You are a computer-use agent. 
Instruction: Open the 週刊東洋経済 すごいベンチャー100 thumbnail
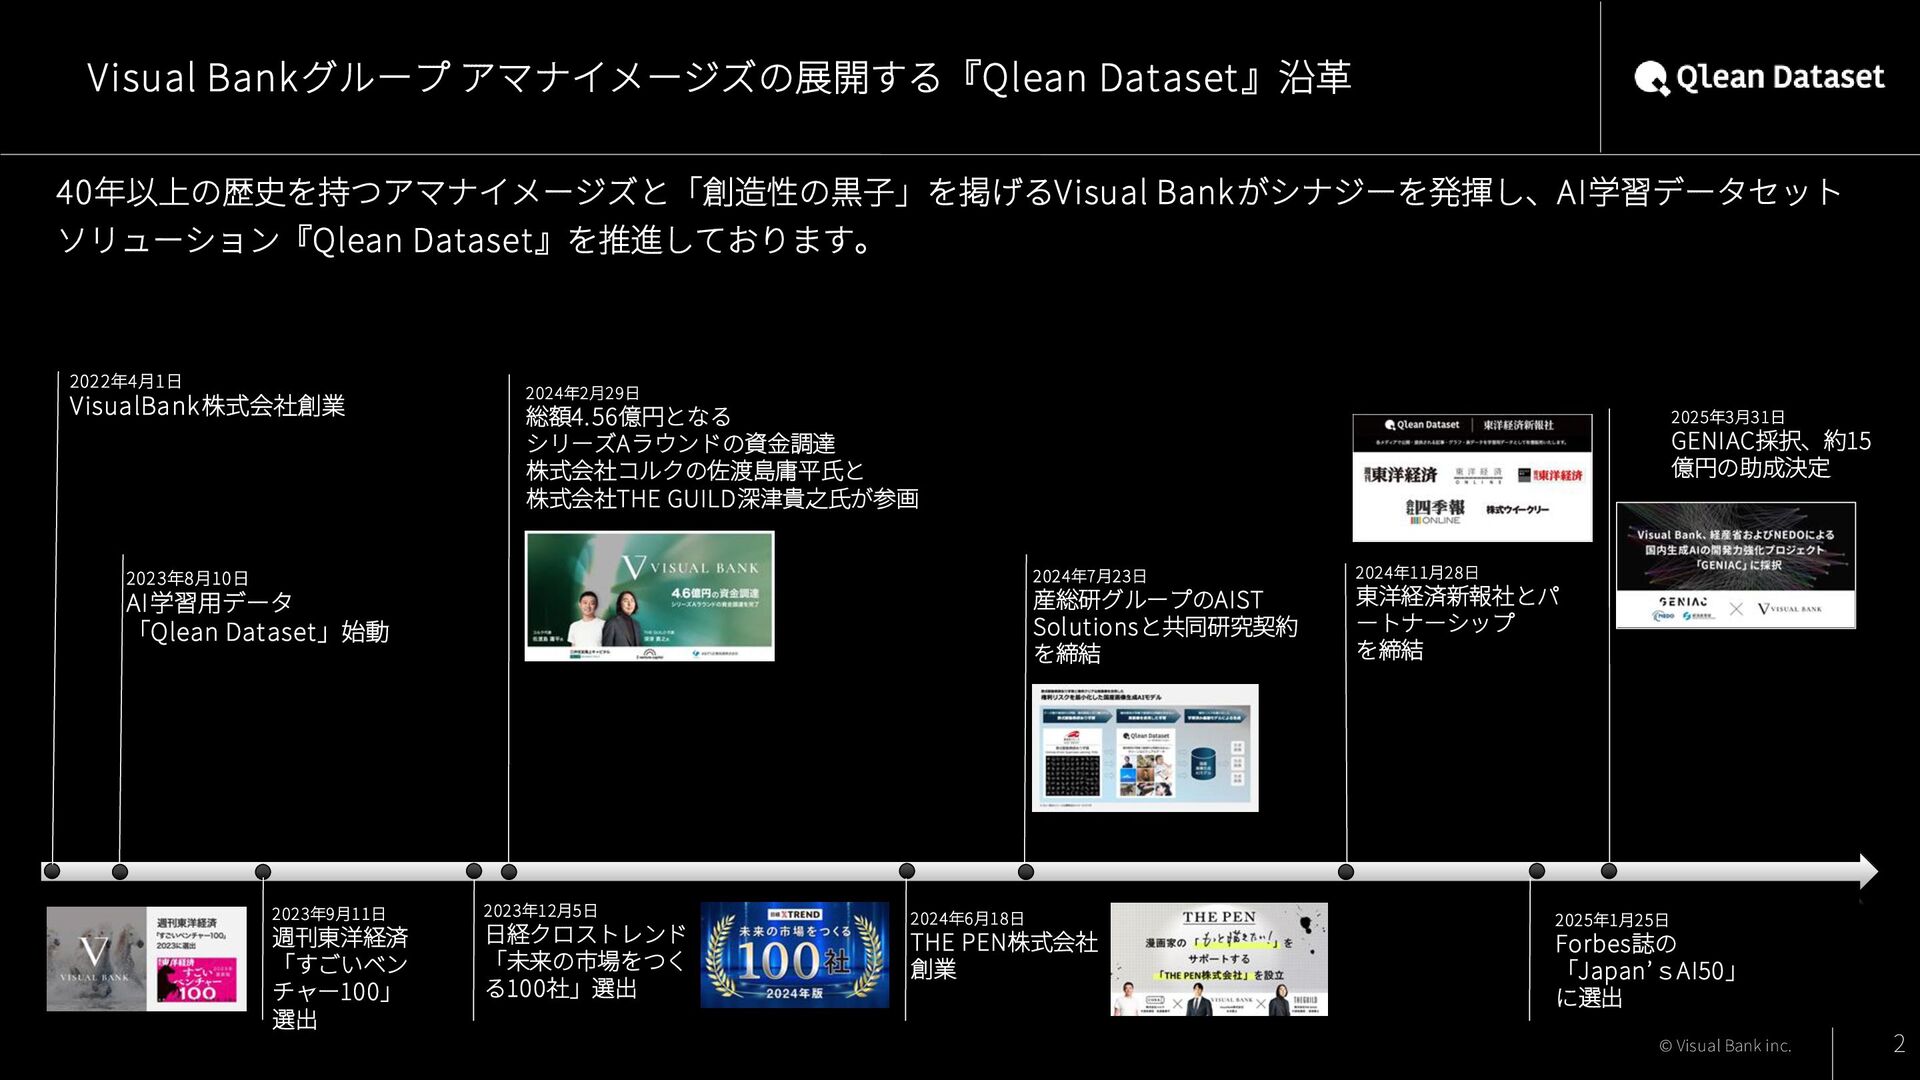pyautogui.click(x=146, y=959)
